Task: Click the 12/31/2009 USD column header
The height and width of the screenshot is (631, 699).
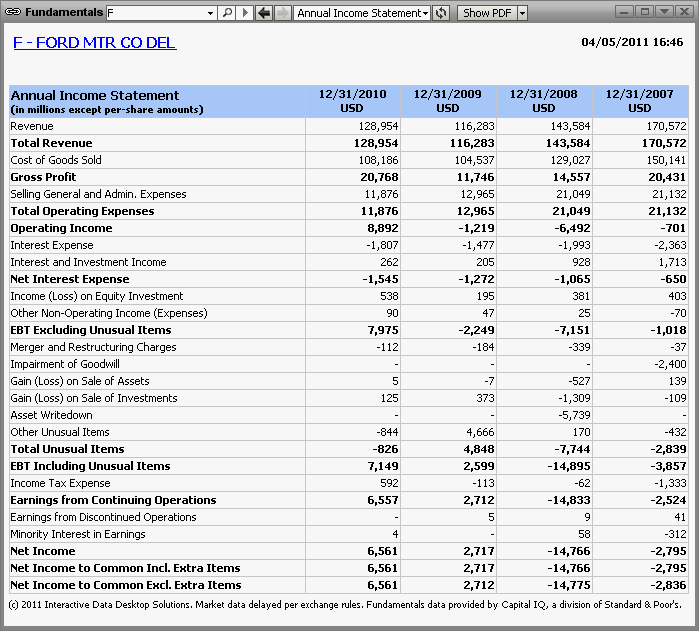Action: tap(448, 101)
